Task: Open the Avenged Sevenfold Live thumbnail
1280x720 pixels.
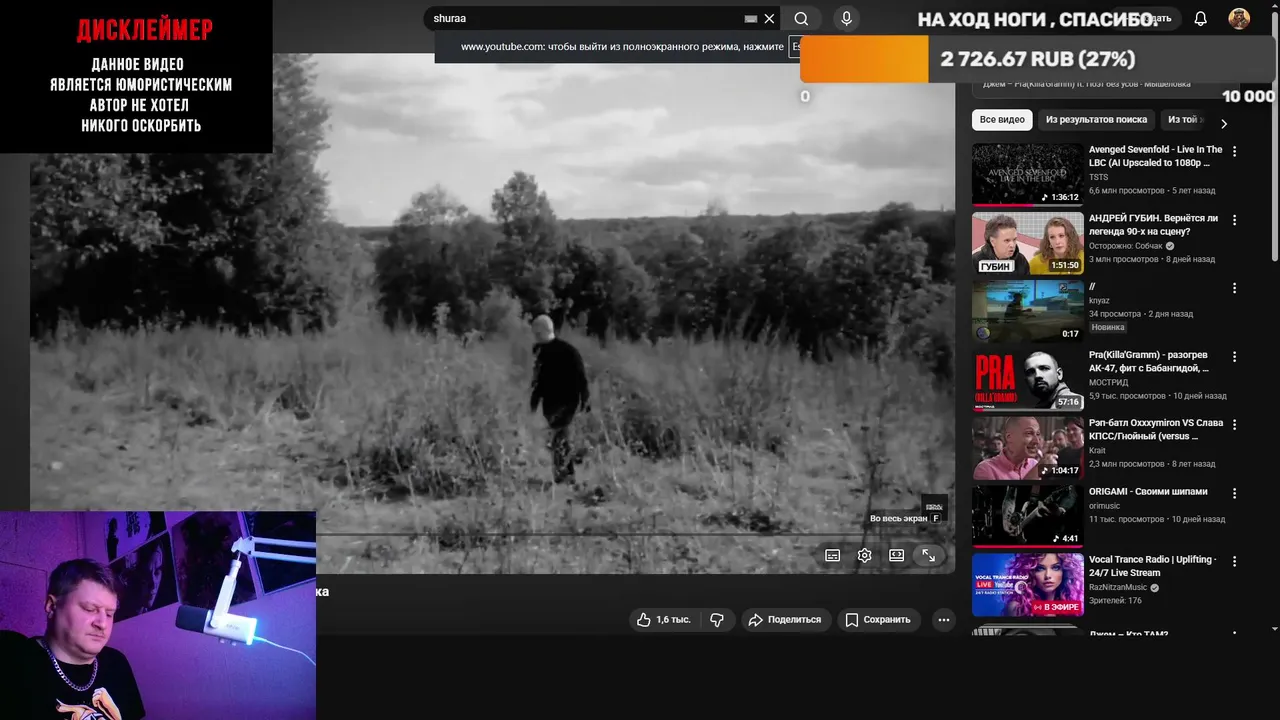Action: (1027, 174)
